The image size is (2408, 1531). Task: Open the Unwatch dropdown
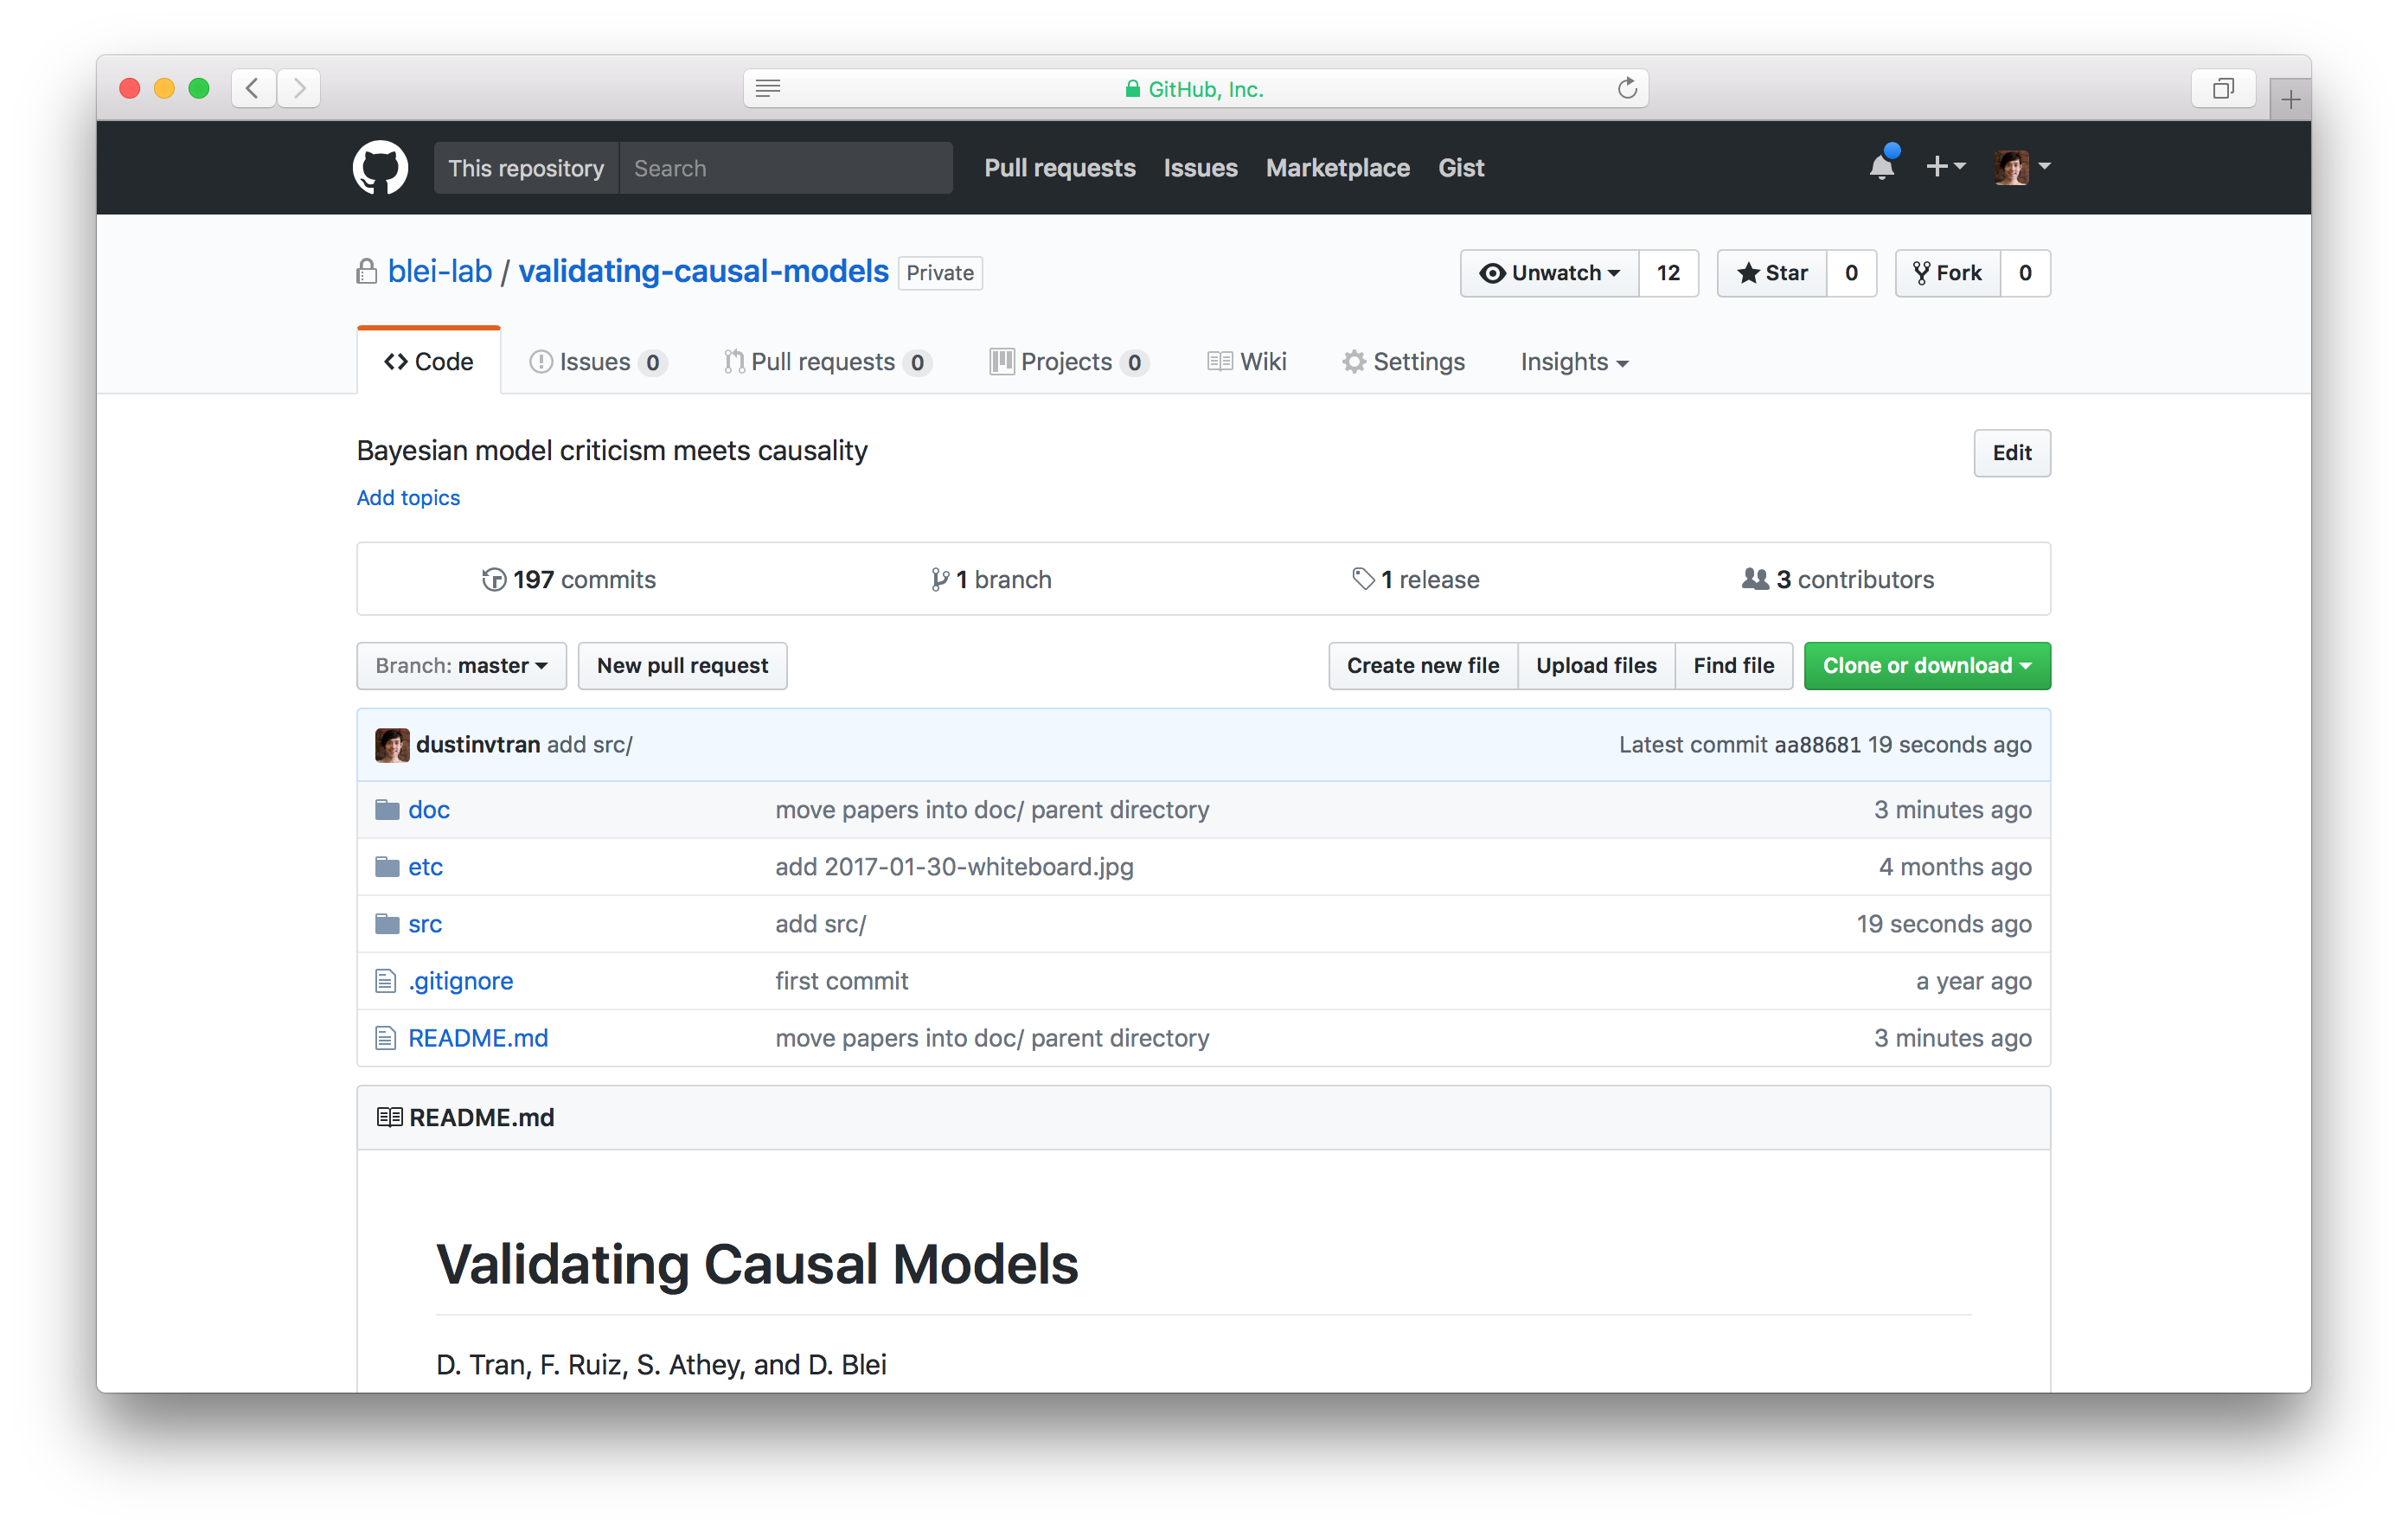click(1549, 273)
